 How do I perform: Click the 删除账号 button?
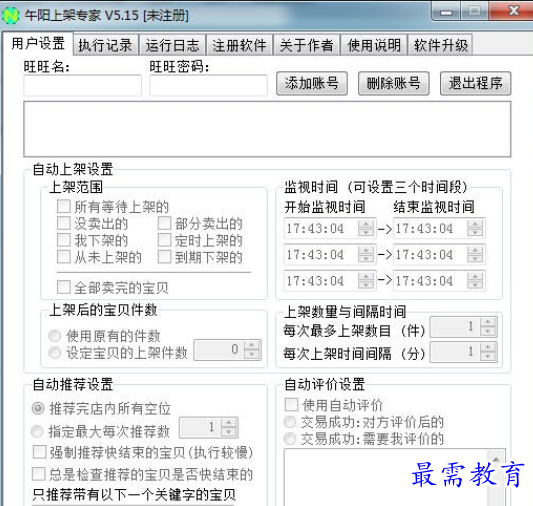pyautogui.click(x=394, y=83)
